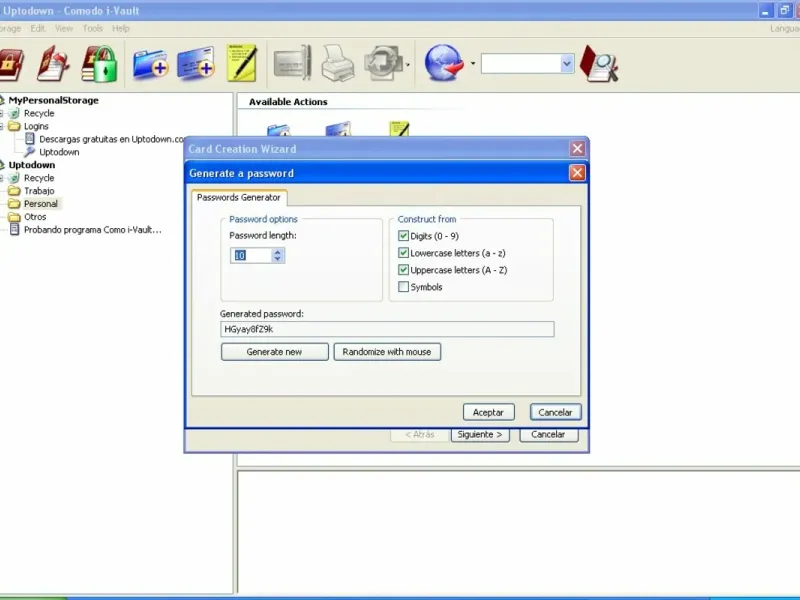800x600 pixels.
Task: Click the note icon under Available Actions
Action: 399,129
